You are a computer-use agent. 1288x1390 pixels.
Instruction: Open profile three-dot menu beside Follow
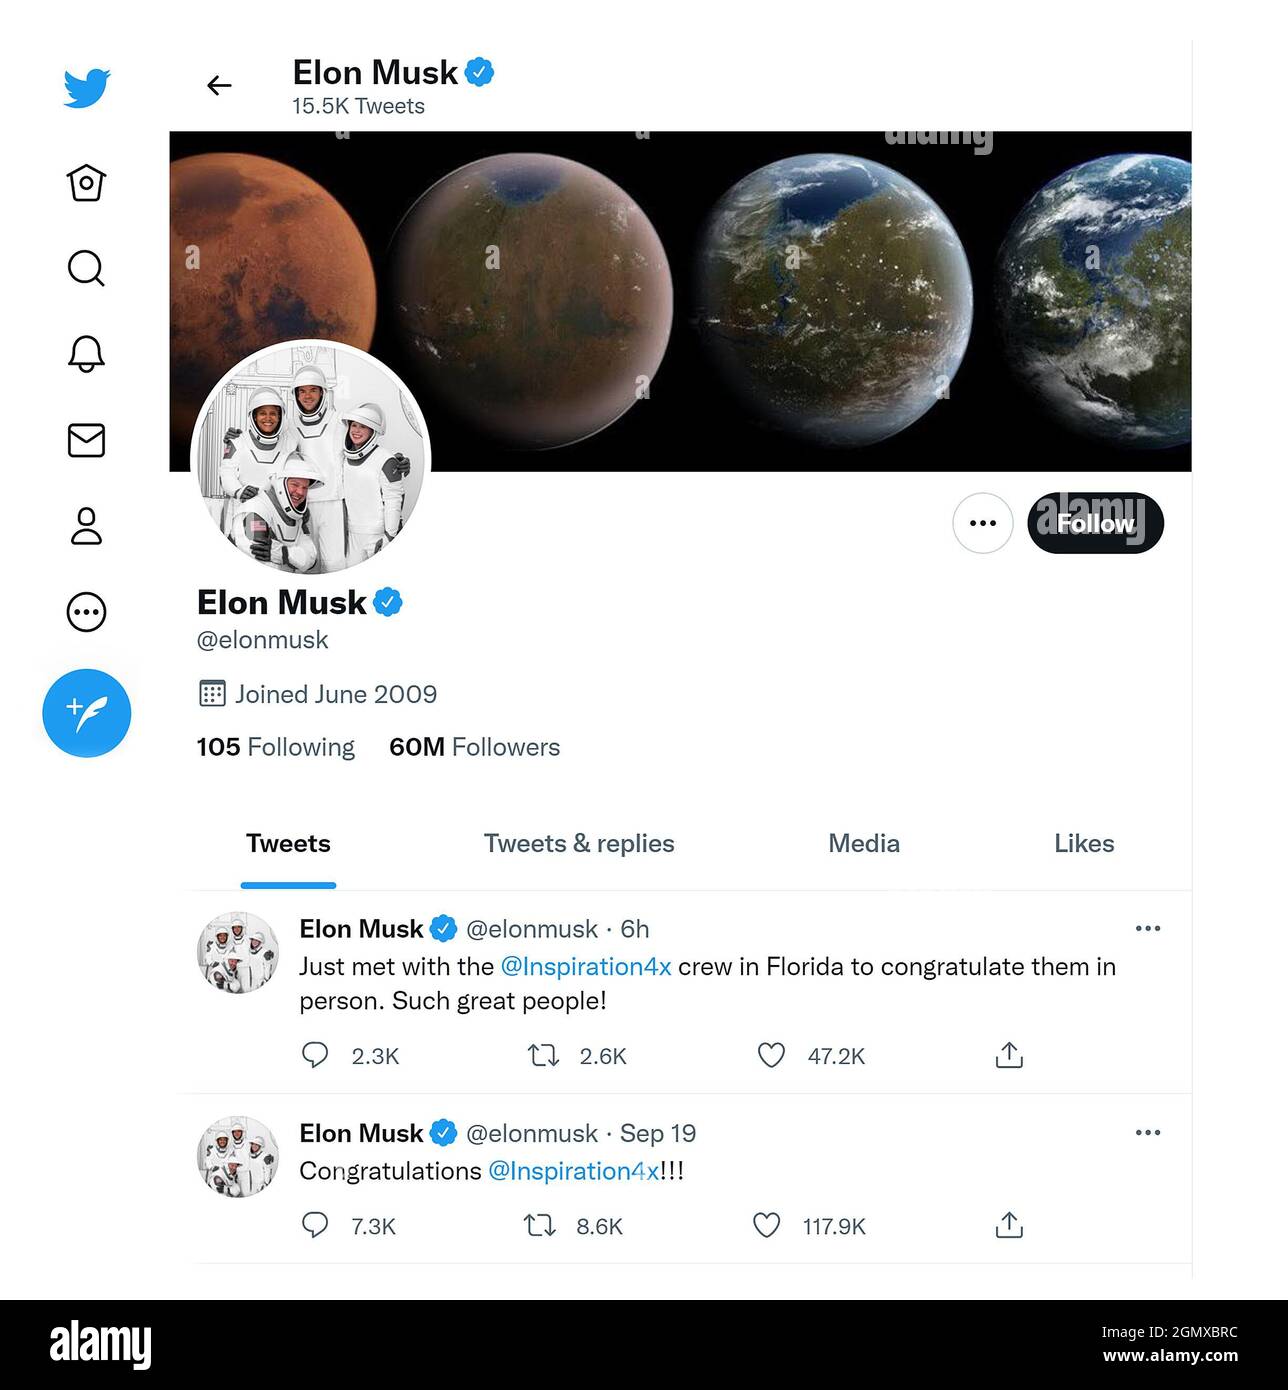(x=983, y=523)
